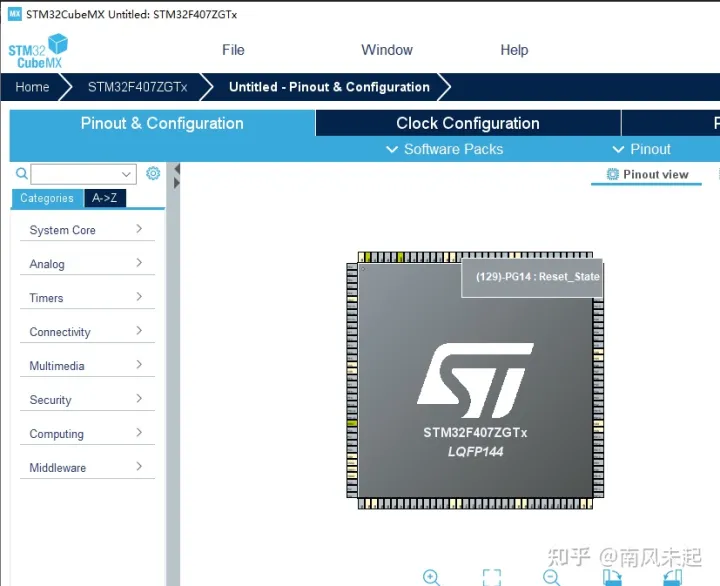Click the STM32CubeMX logo
Image resolution: width=720 pixels, height=586 pixels.
pyautogui.click(x=38, y=50)
